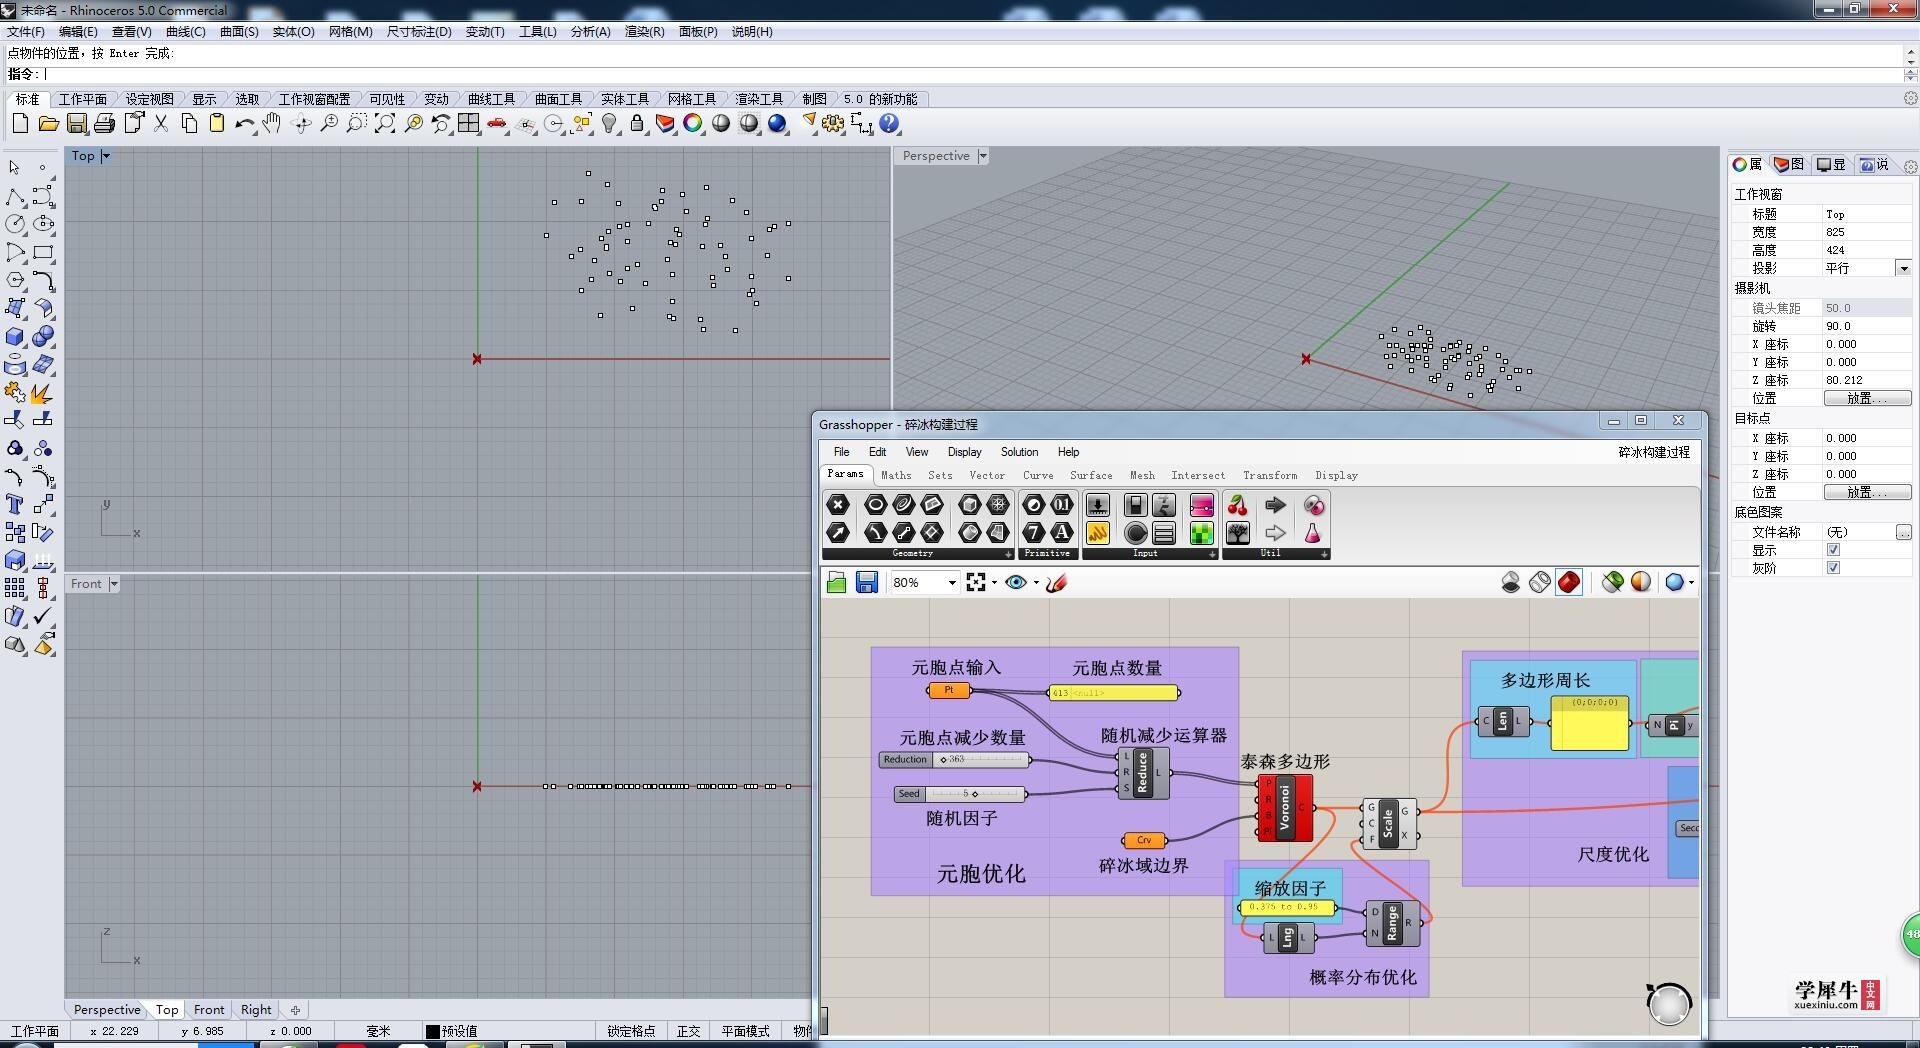Click 放置... button under 目标点
Viewport: 1920px width, 1048px height.
coord(1867,492)
